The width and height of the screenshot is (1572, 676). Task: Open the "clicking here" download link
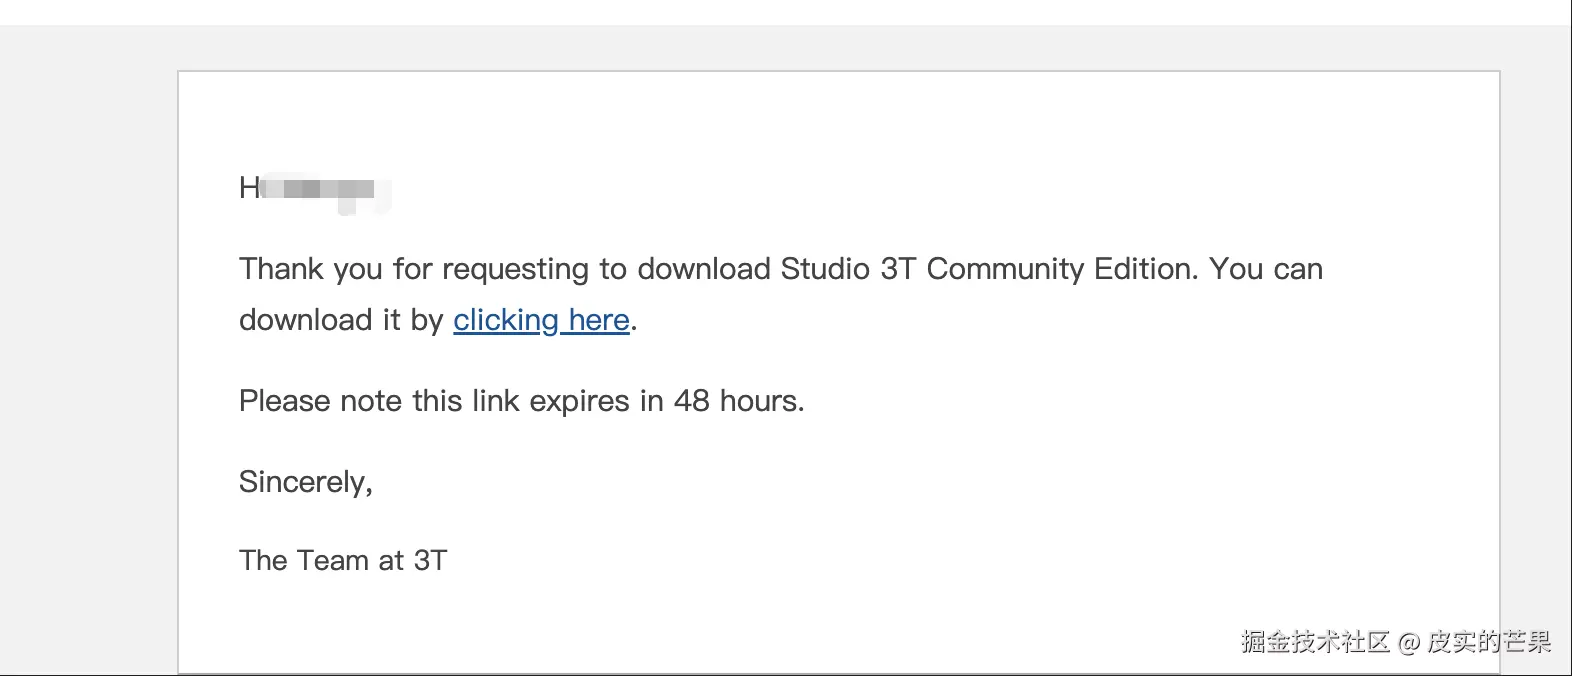[541, 320]
